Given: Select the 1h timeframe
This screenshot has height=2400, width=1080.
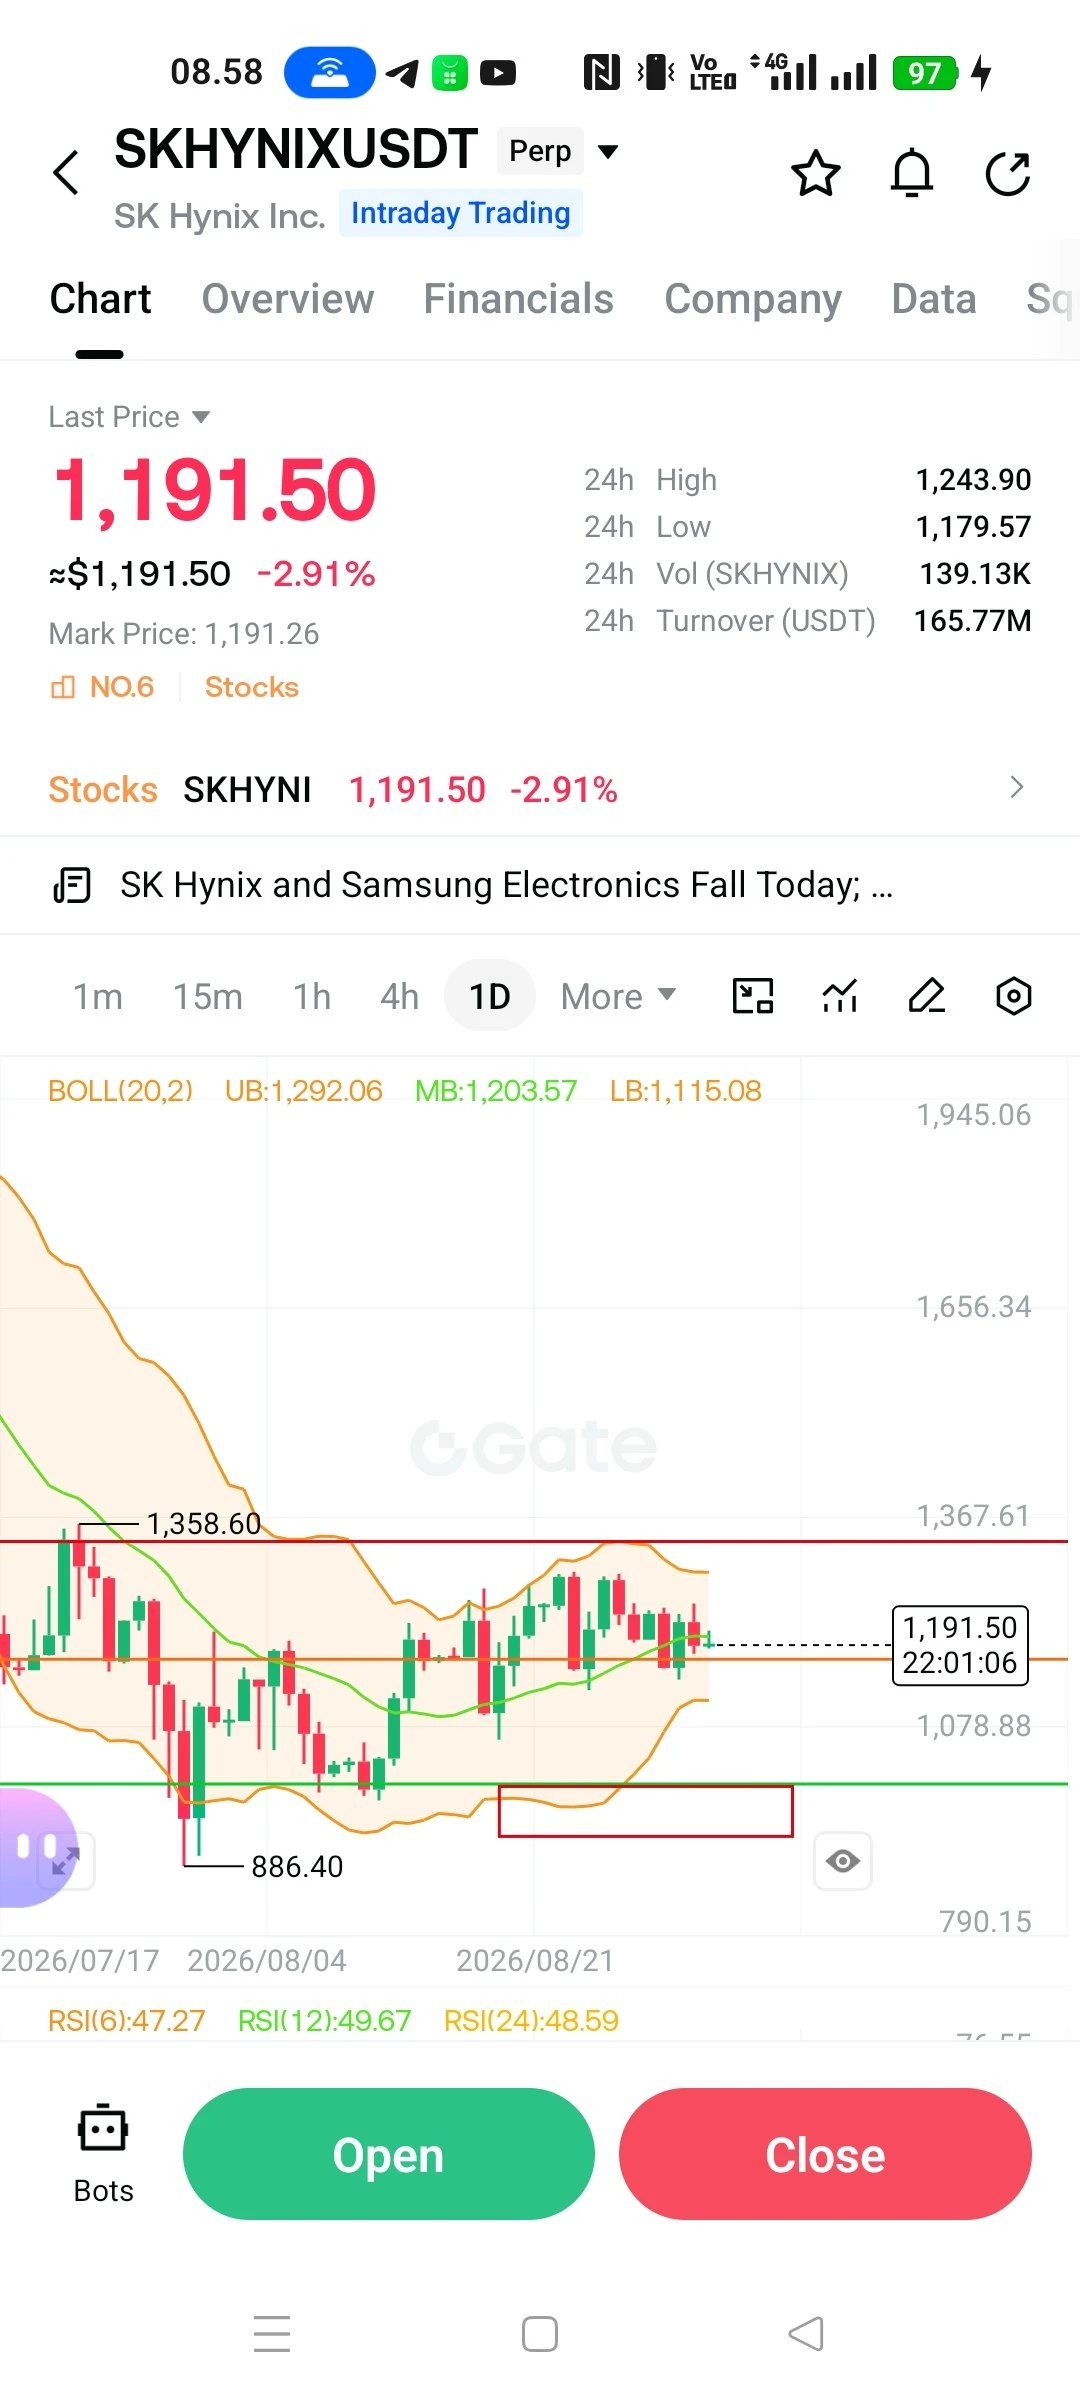Looking at the screenshot, I should pos(312,997).
